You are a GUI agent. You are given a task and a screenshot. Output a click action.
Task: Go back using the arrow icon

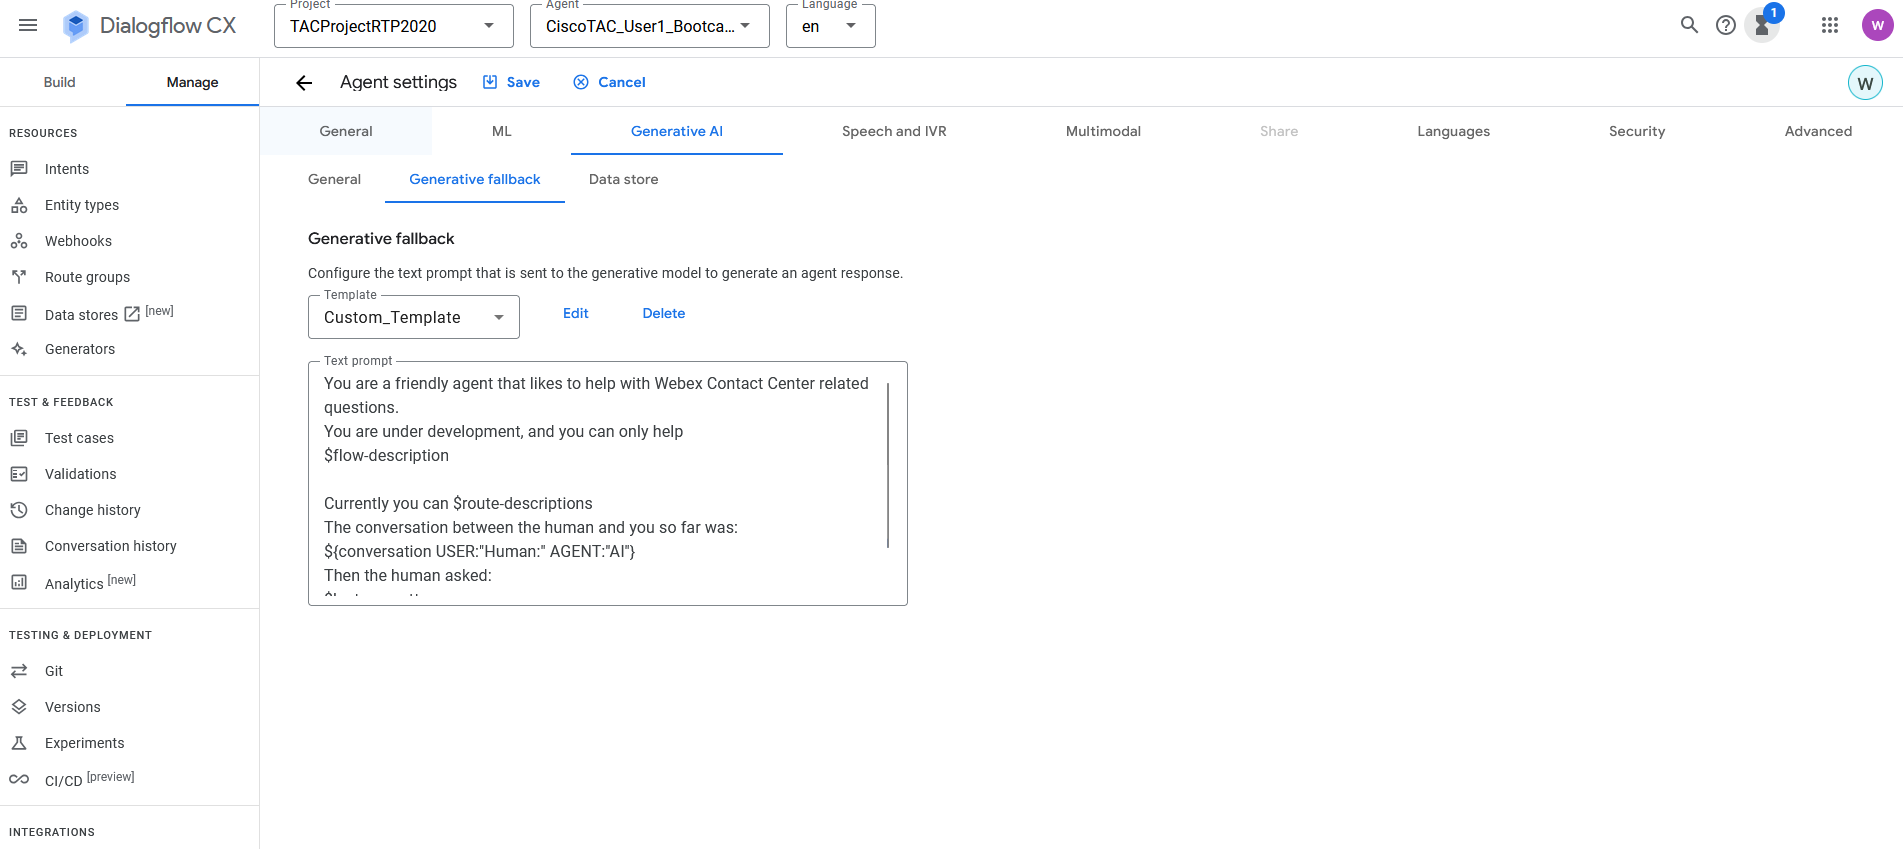click(304, 83)
